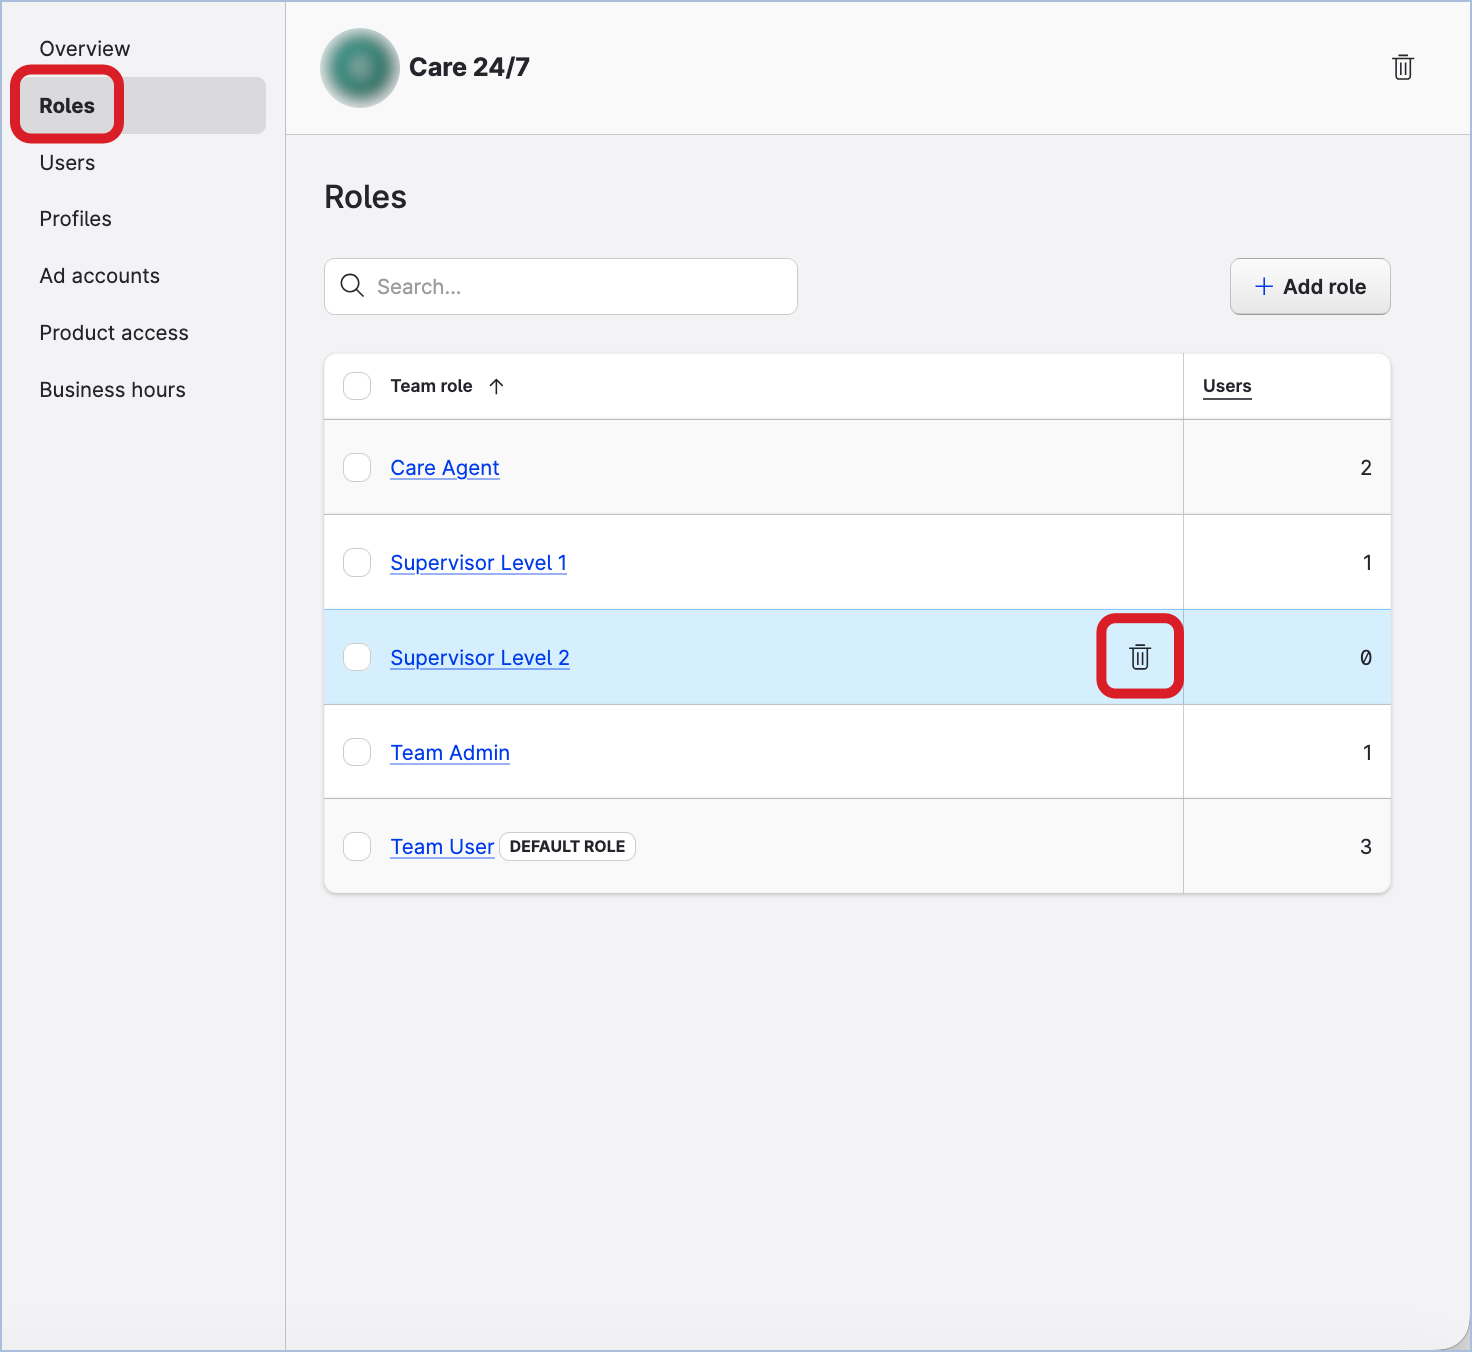
Task: Select the Supervisor Level 1 checkbox
Action: 357,563
